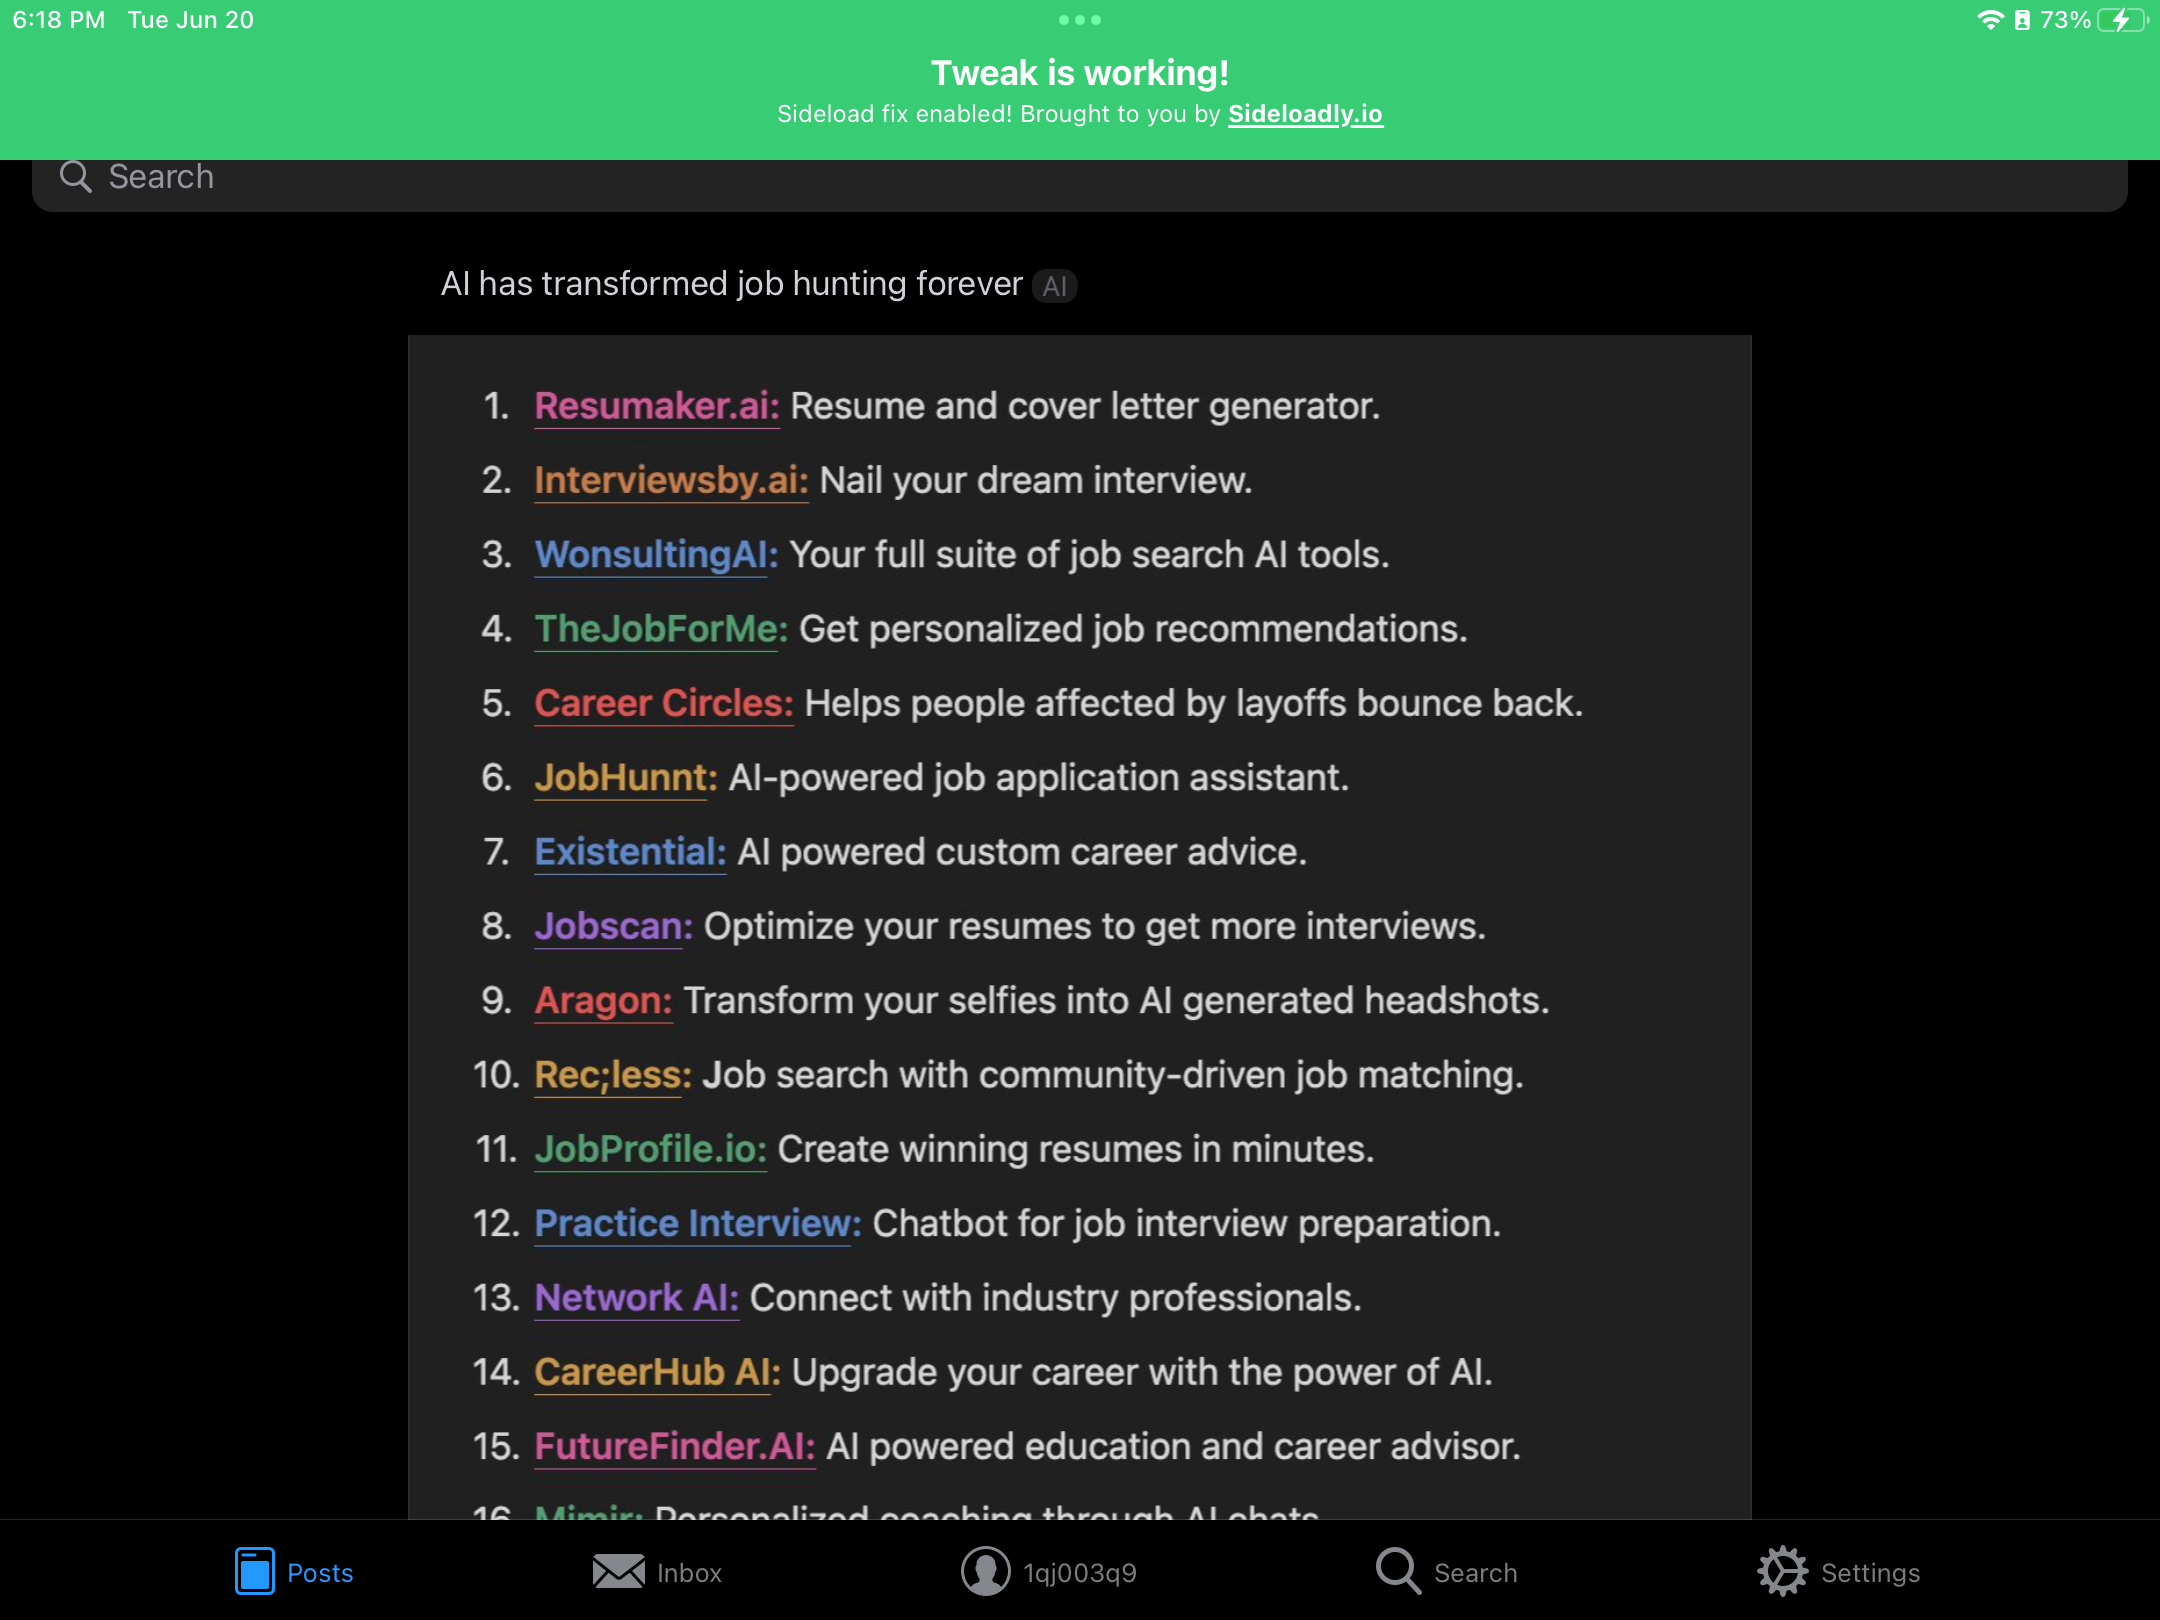Image resolution: width=2160 pixels, height=1620 pixels.
Task: Tap the AI flair badge beside the title
Action: [x=1054, y=286]
